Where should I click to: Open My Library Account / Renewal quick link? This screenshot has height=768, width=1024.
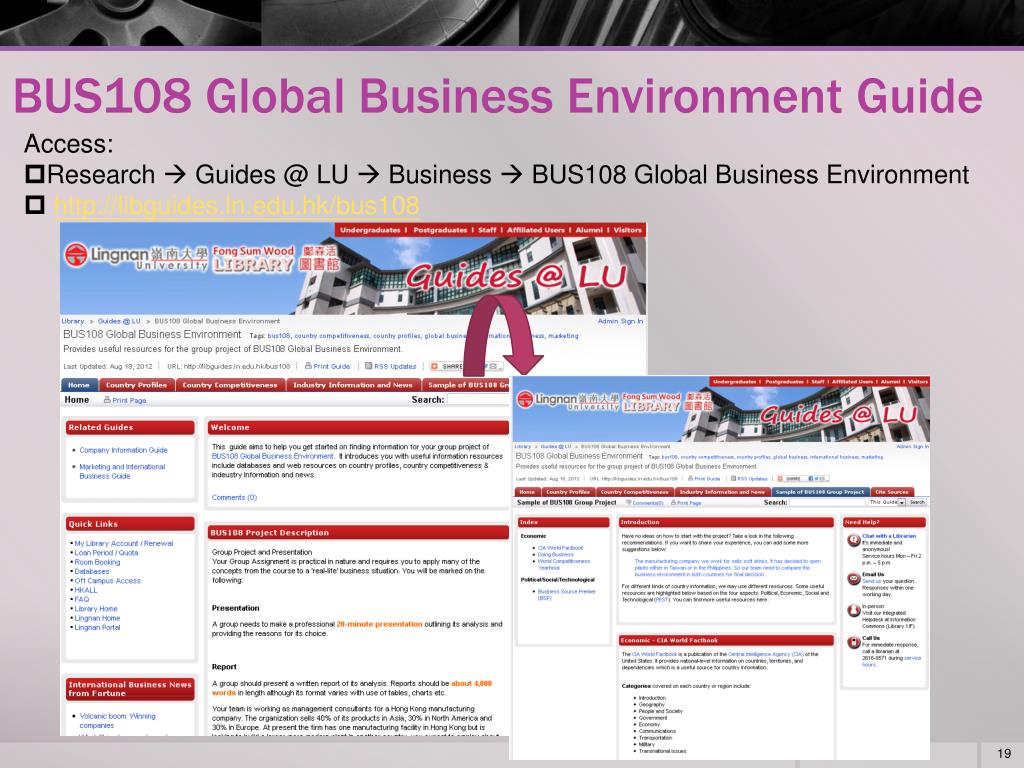point(124,543)
